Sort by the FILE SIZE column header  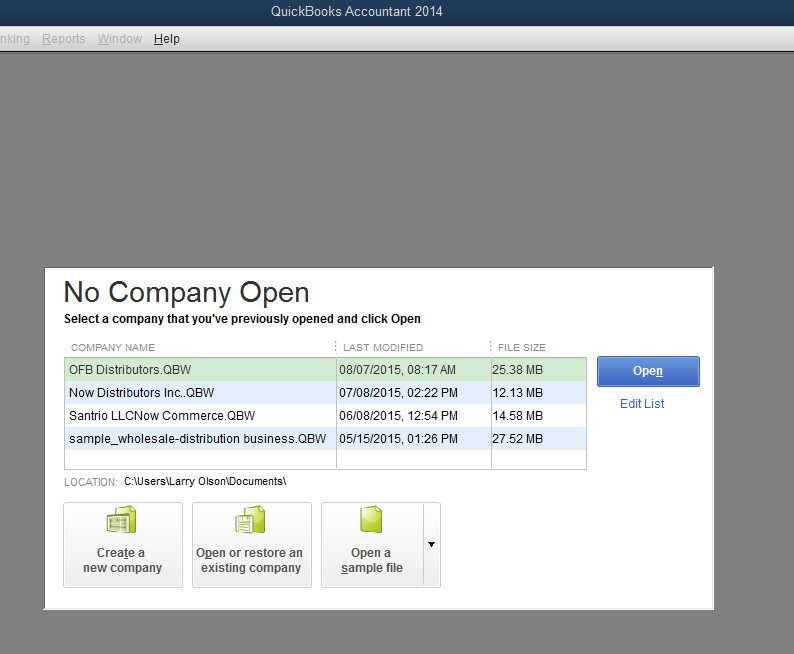pos(522,348)
